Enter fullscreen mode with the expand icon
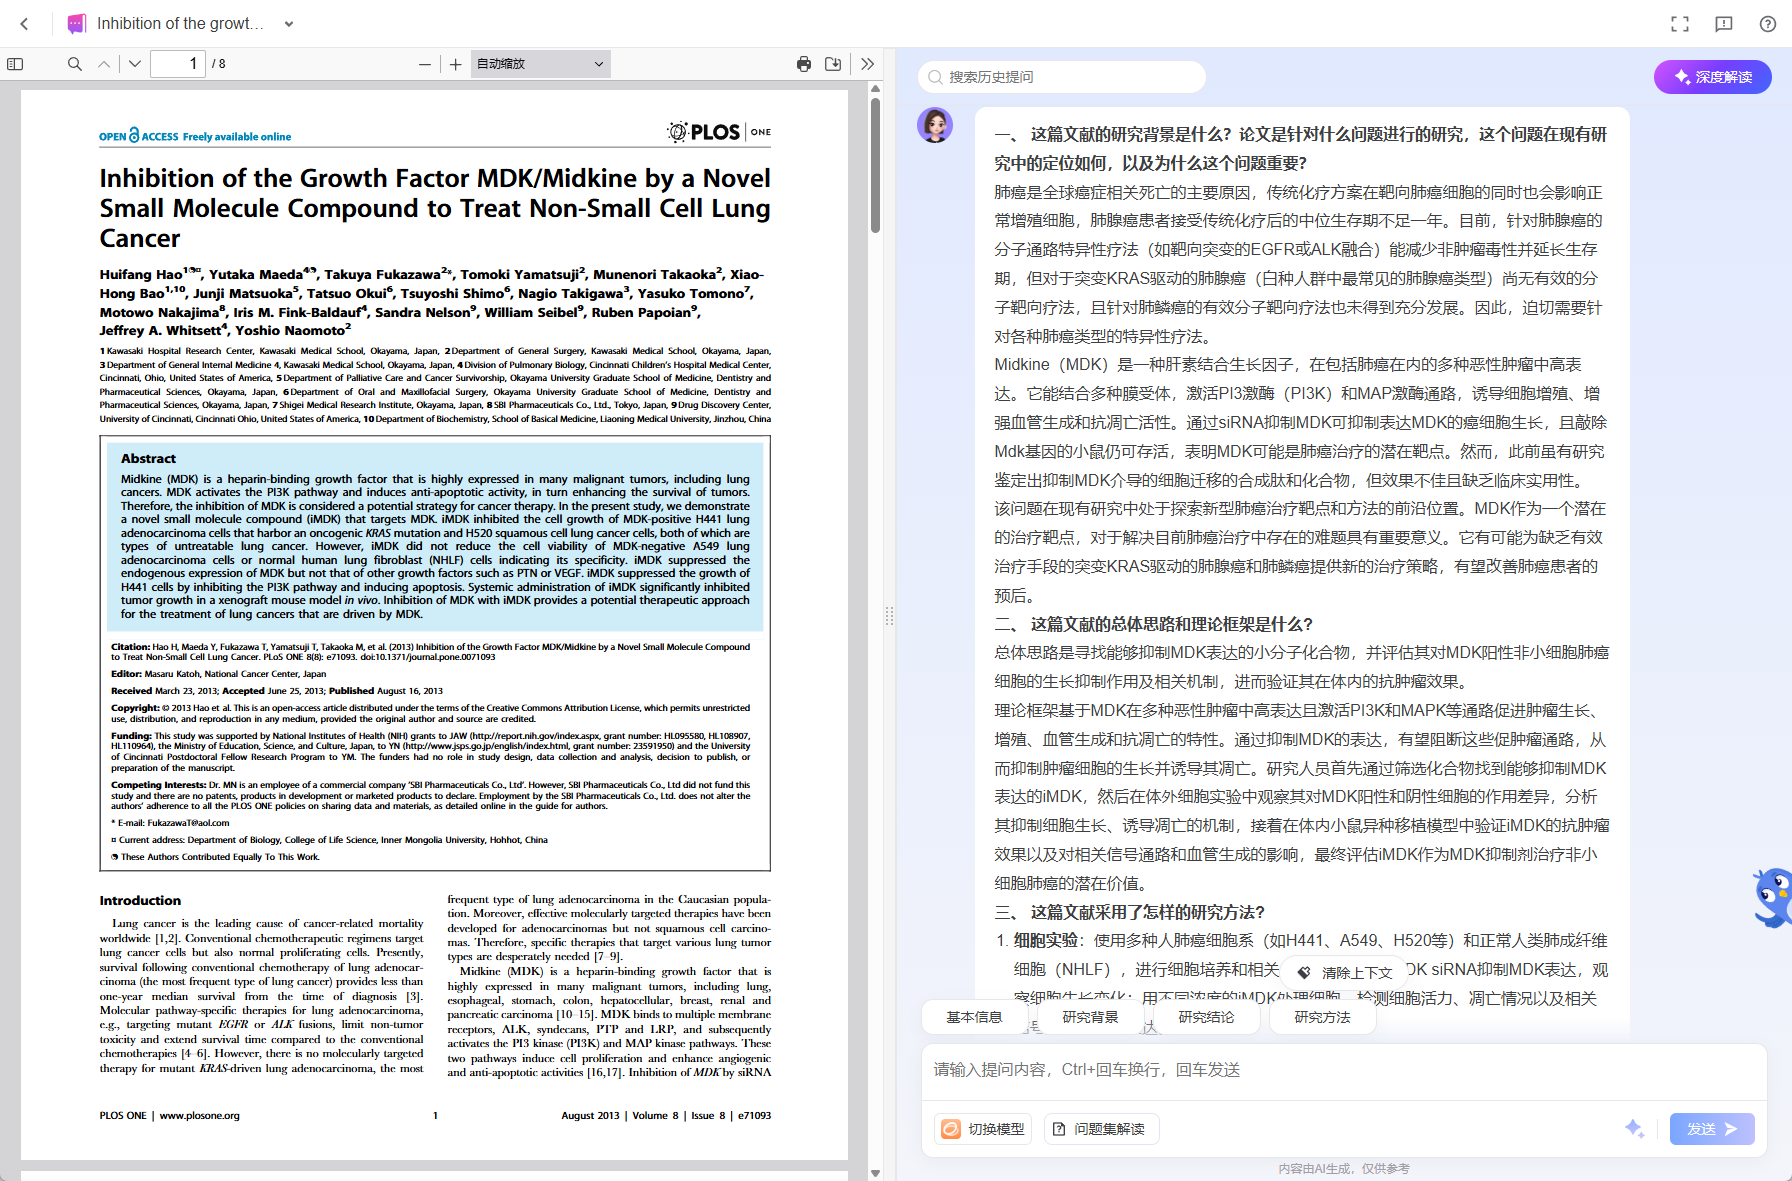The width and height of the screenshot is (1792, 1181). point(1680,24)
